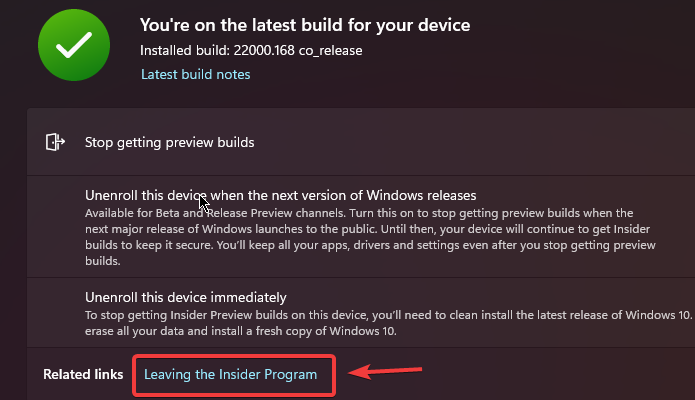Click the latest build for your device heading

pos(305,25)
